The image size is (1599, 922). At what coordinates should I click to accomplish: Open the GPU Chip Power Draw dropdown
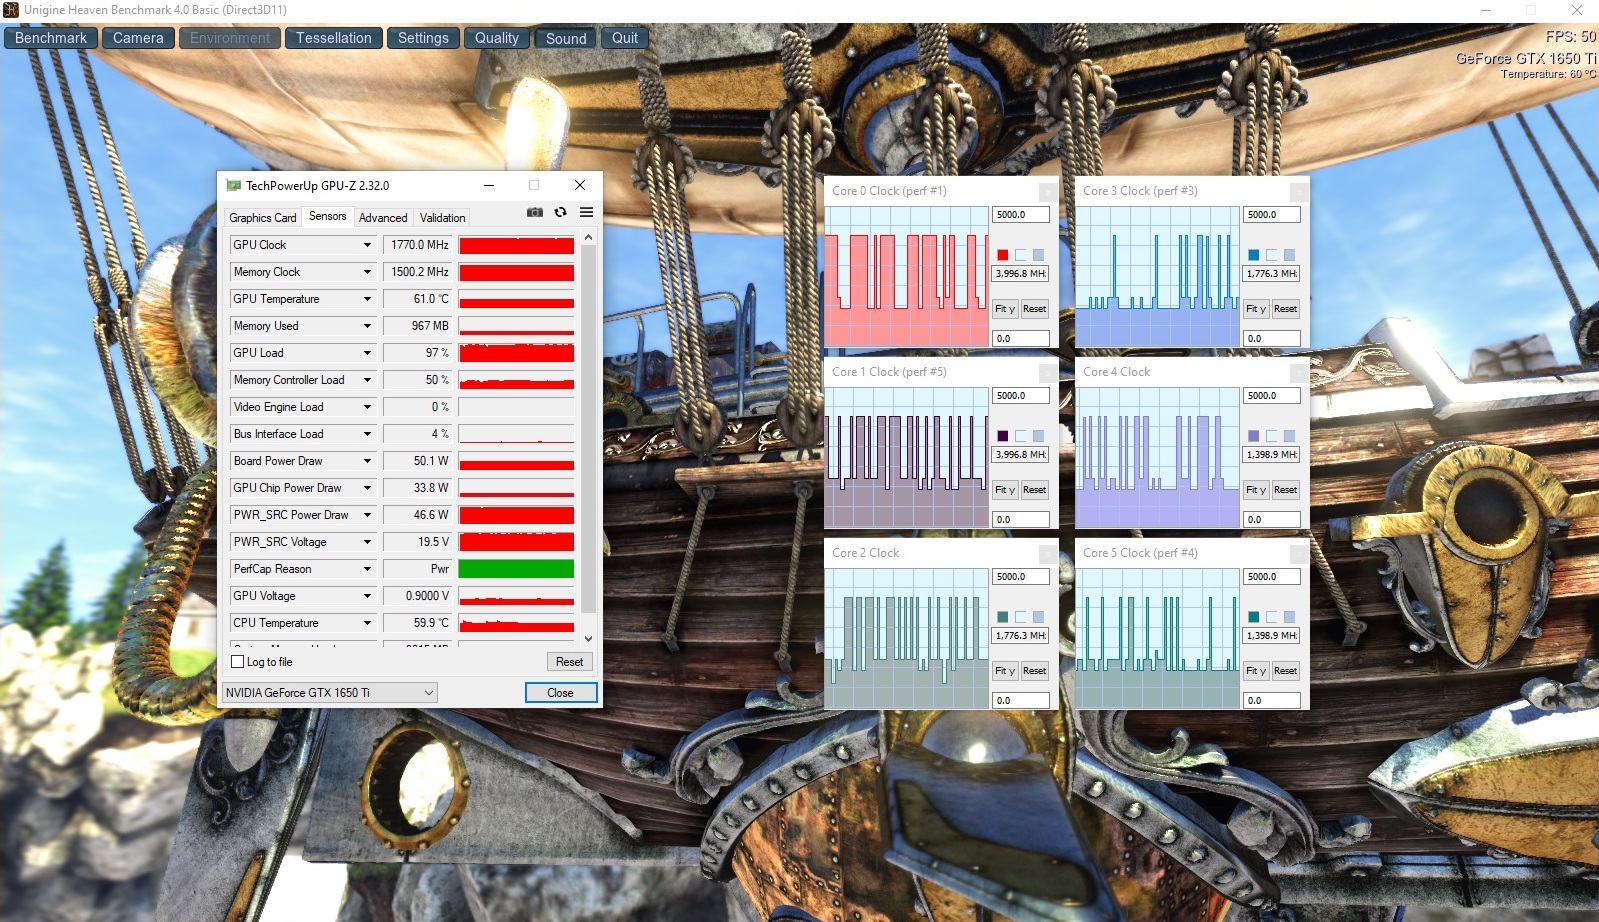tap(367, 488)
